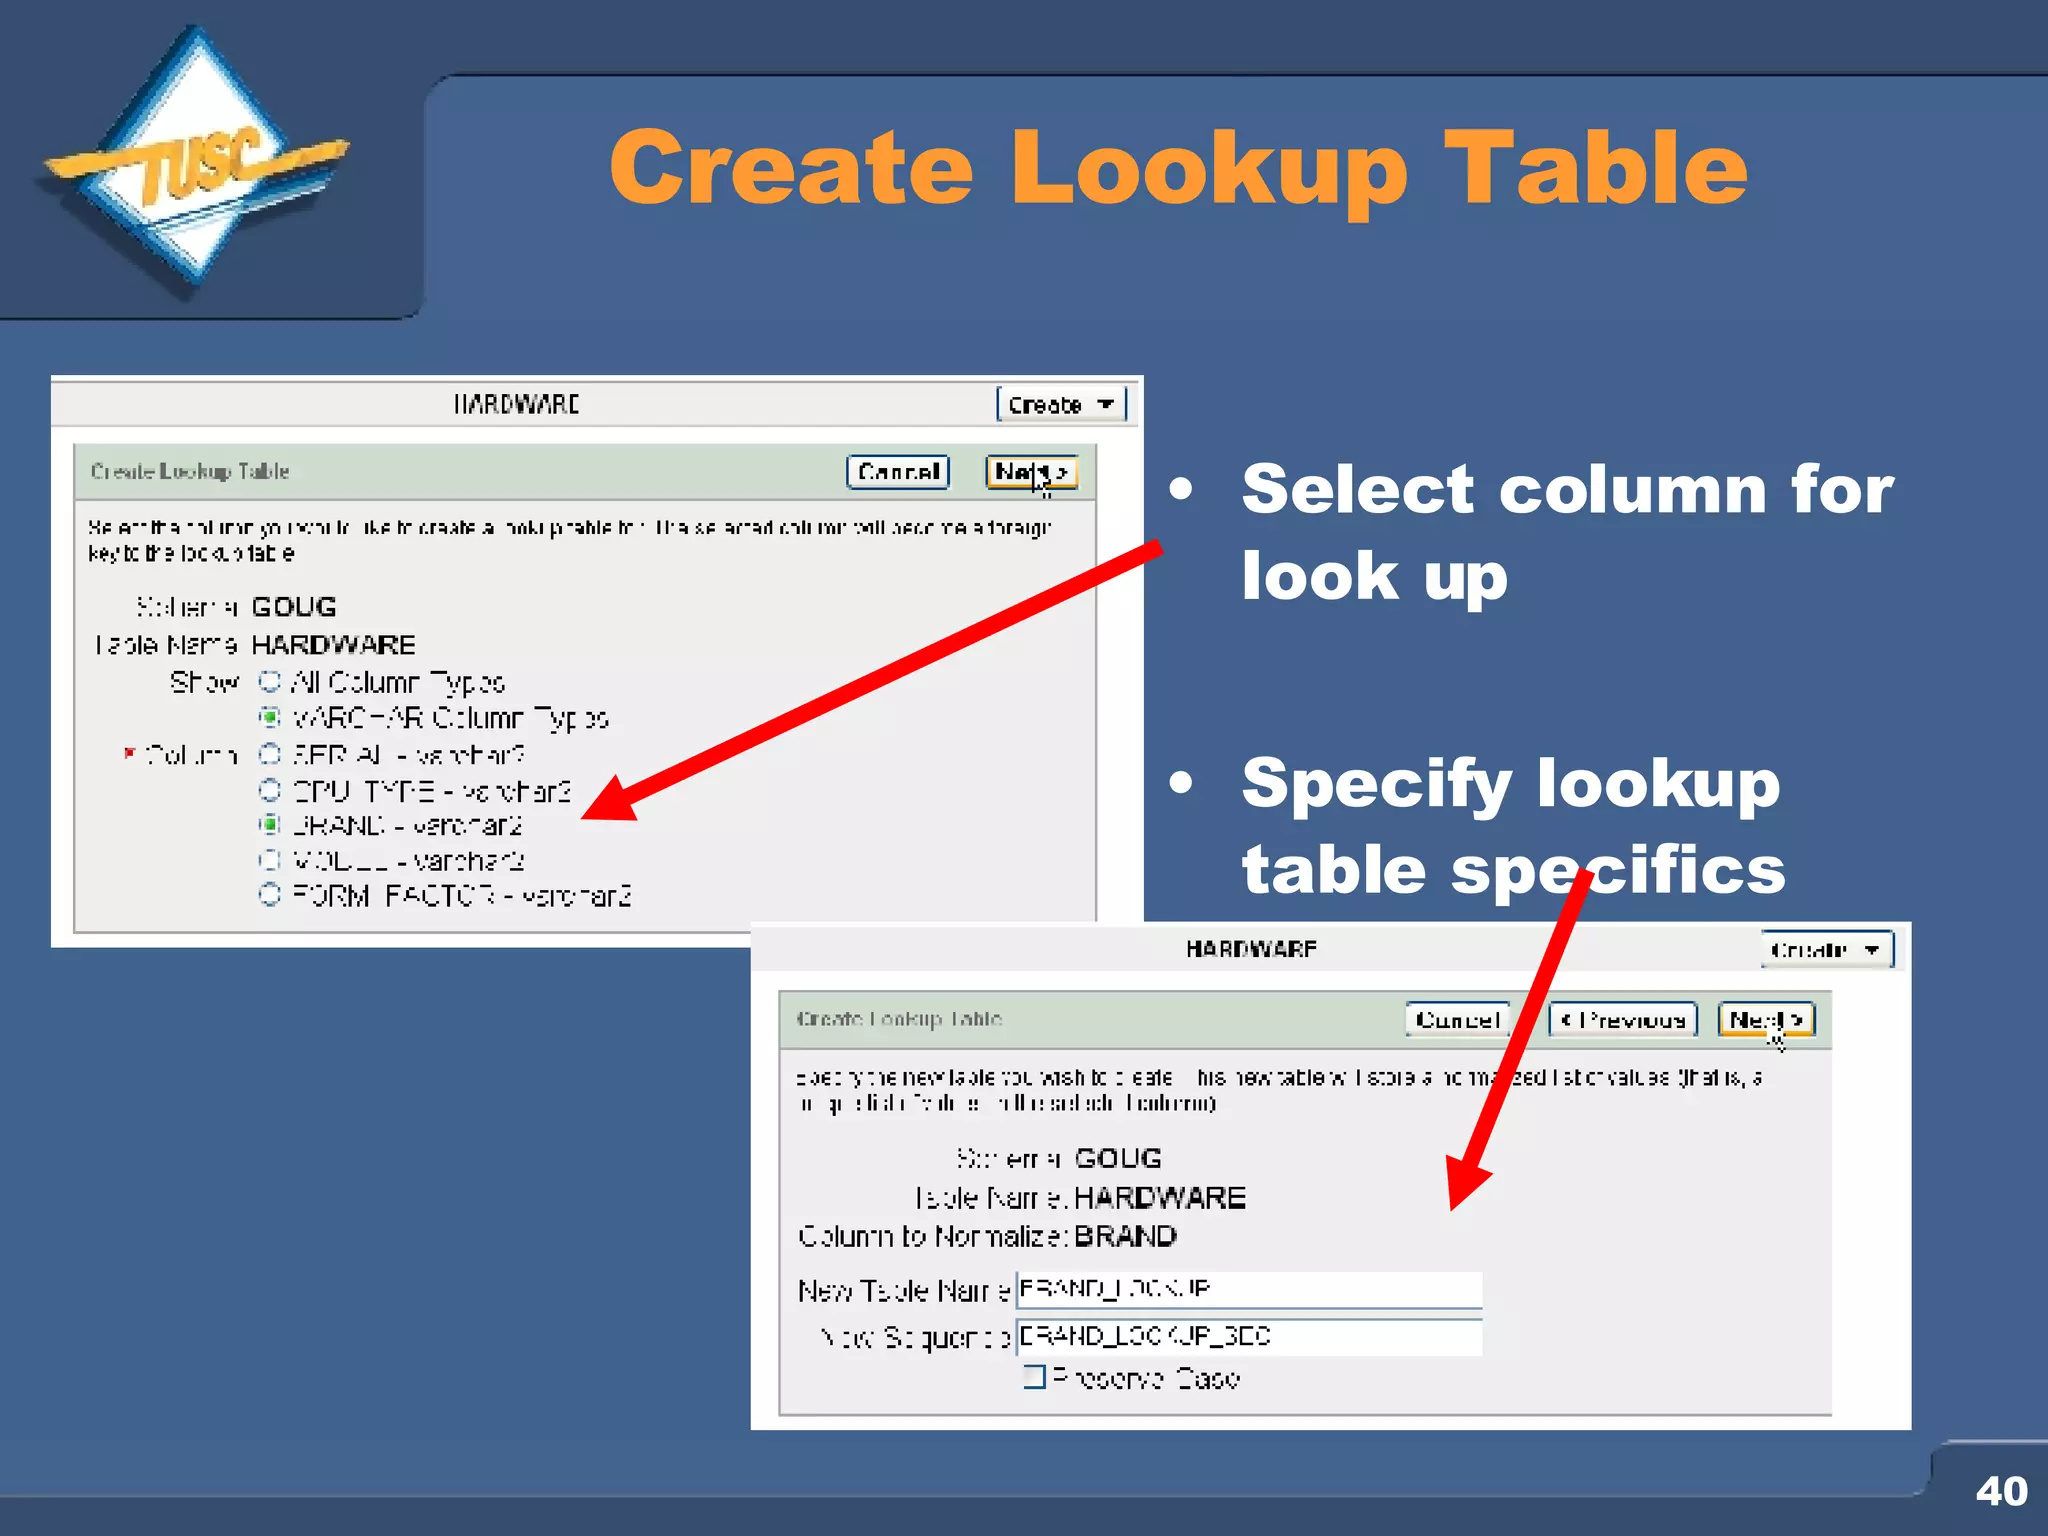Click the HARDWARE title in the lower panel
This screenshot has height=1536, width=2048.
click(1251, 949)
